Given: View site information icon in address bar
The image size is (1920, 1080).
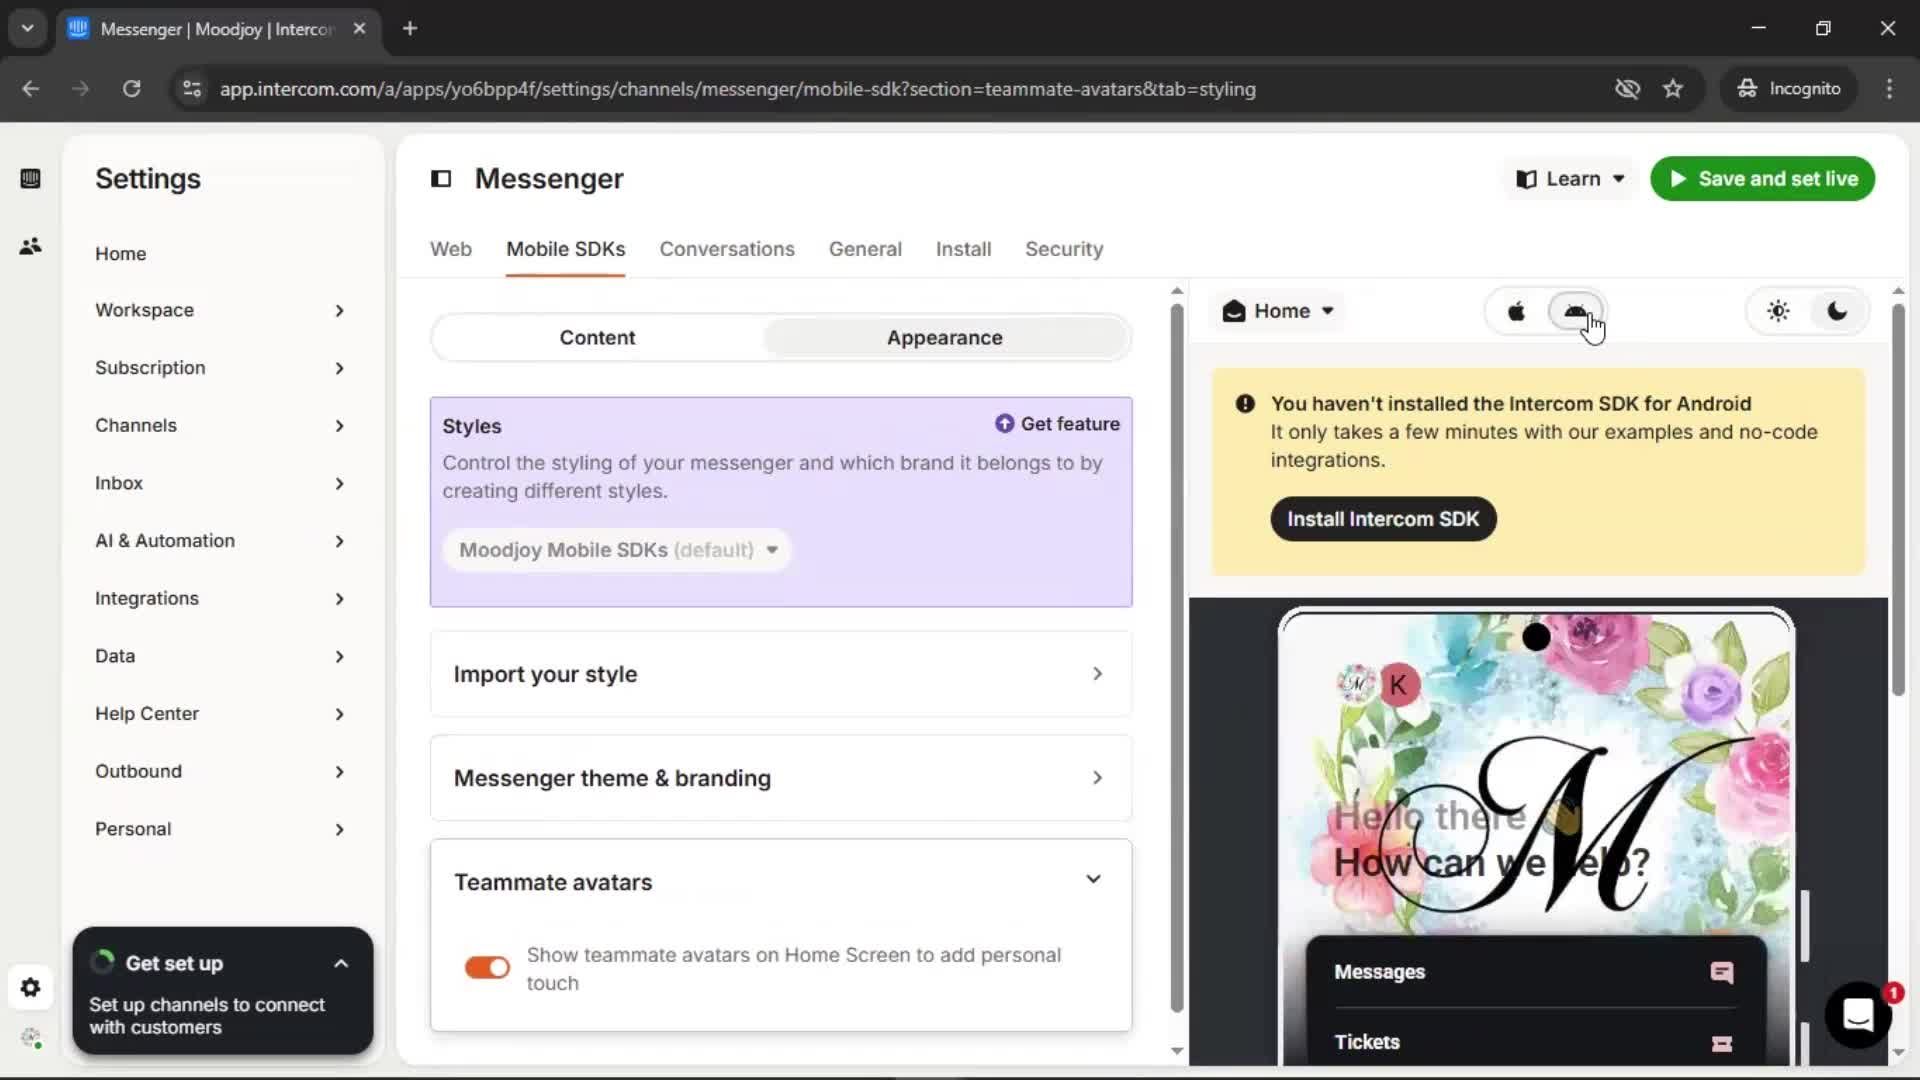Looking at the screenshot, I should [x=191, y=89].
